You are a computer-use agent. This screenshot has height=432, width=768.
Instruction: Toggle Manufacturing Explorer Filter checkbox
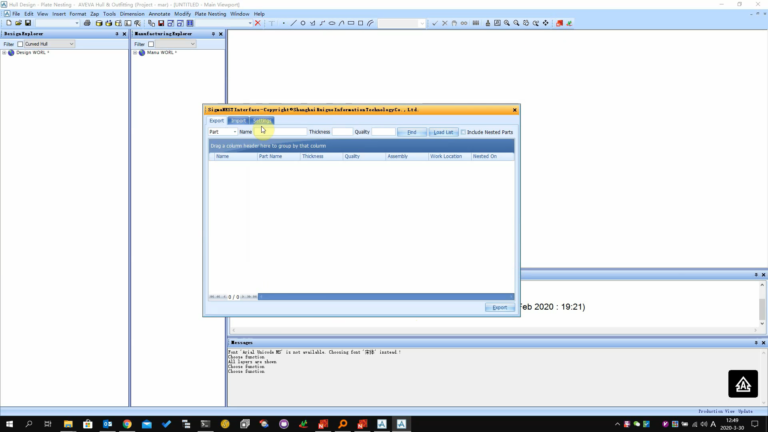coord(151,44)
